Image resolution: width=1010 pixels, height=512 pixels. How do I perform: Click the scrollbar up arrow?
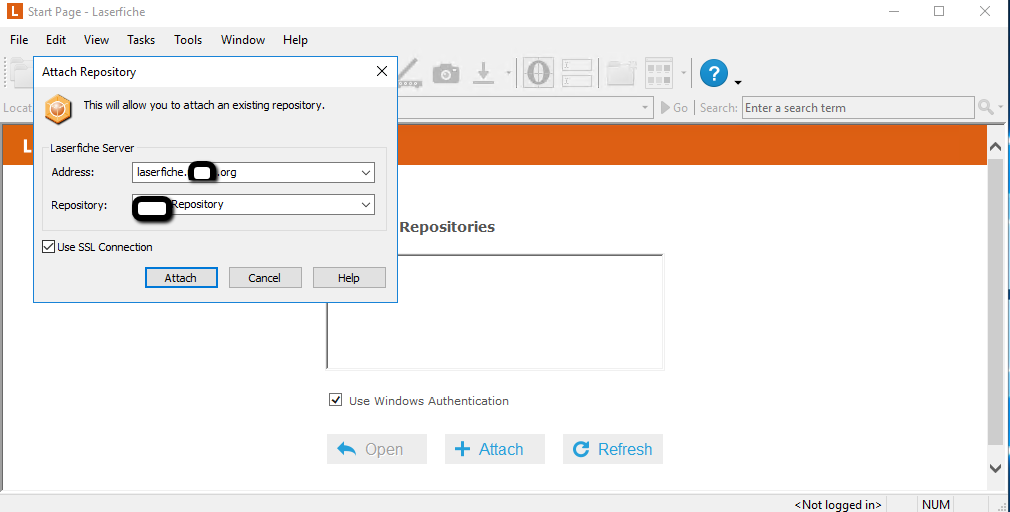pyautogui.click(x=995, y=147)
